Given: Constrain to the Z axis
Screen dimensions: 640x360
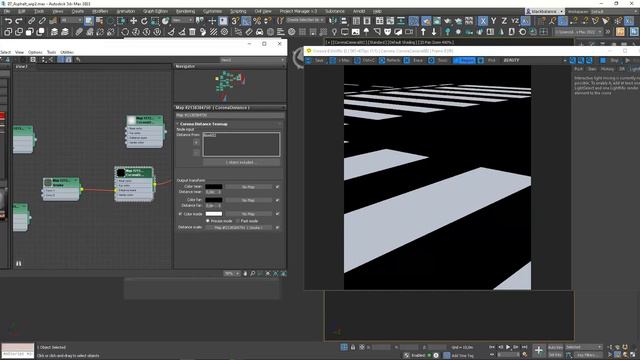Looking at the screenshot, I should click(x=504, y=21).
